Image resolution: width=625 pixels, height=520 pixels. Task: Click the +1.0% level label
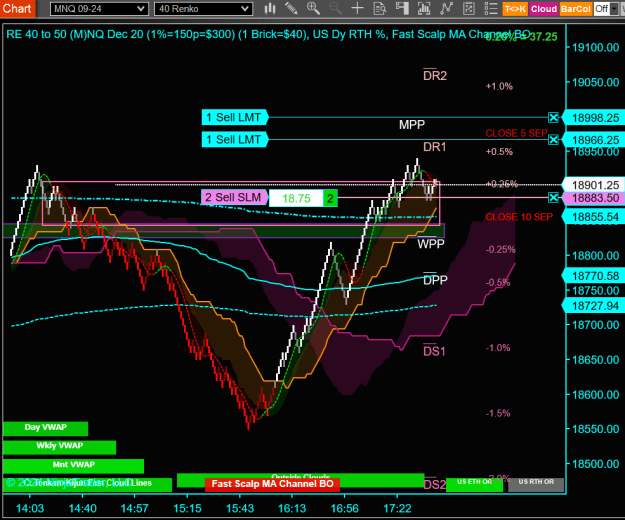(x=499, y=86)
